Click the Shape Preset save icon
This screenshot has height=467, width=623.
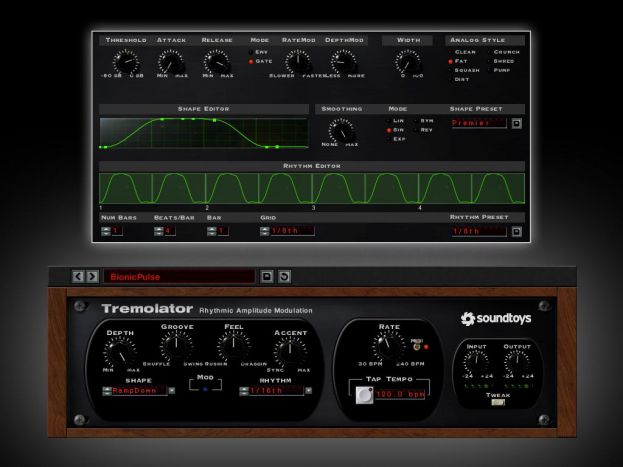click(x=517, y=124)
